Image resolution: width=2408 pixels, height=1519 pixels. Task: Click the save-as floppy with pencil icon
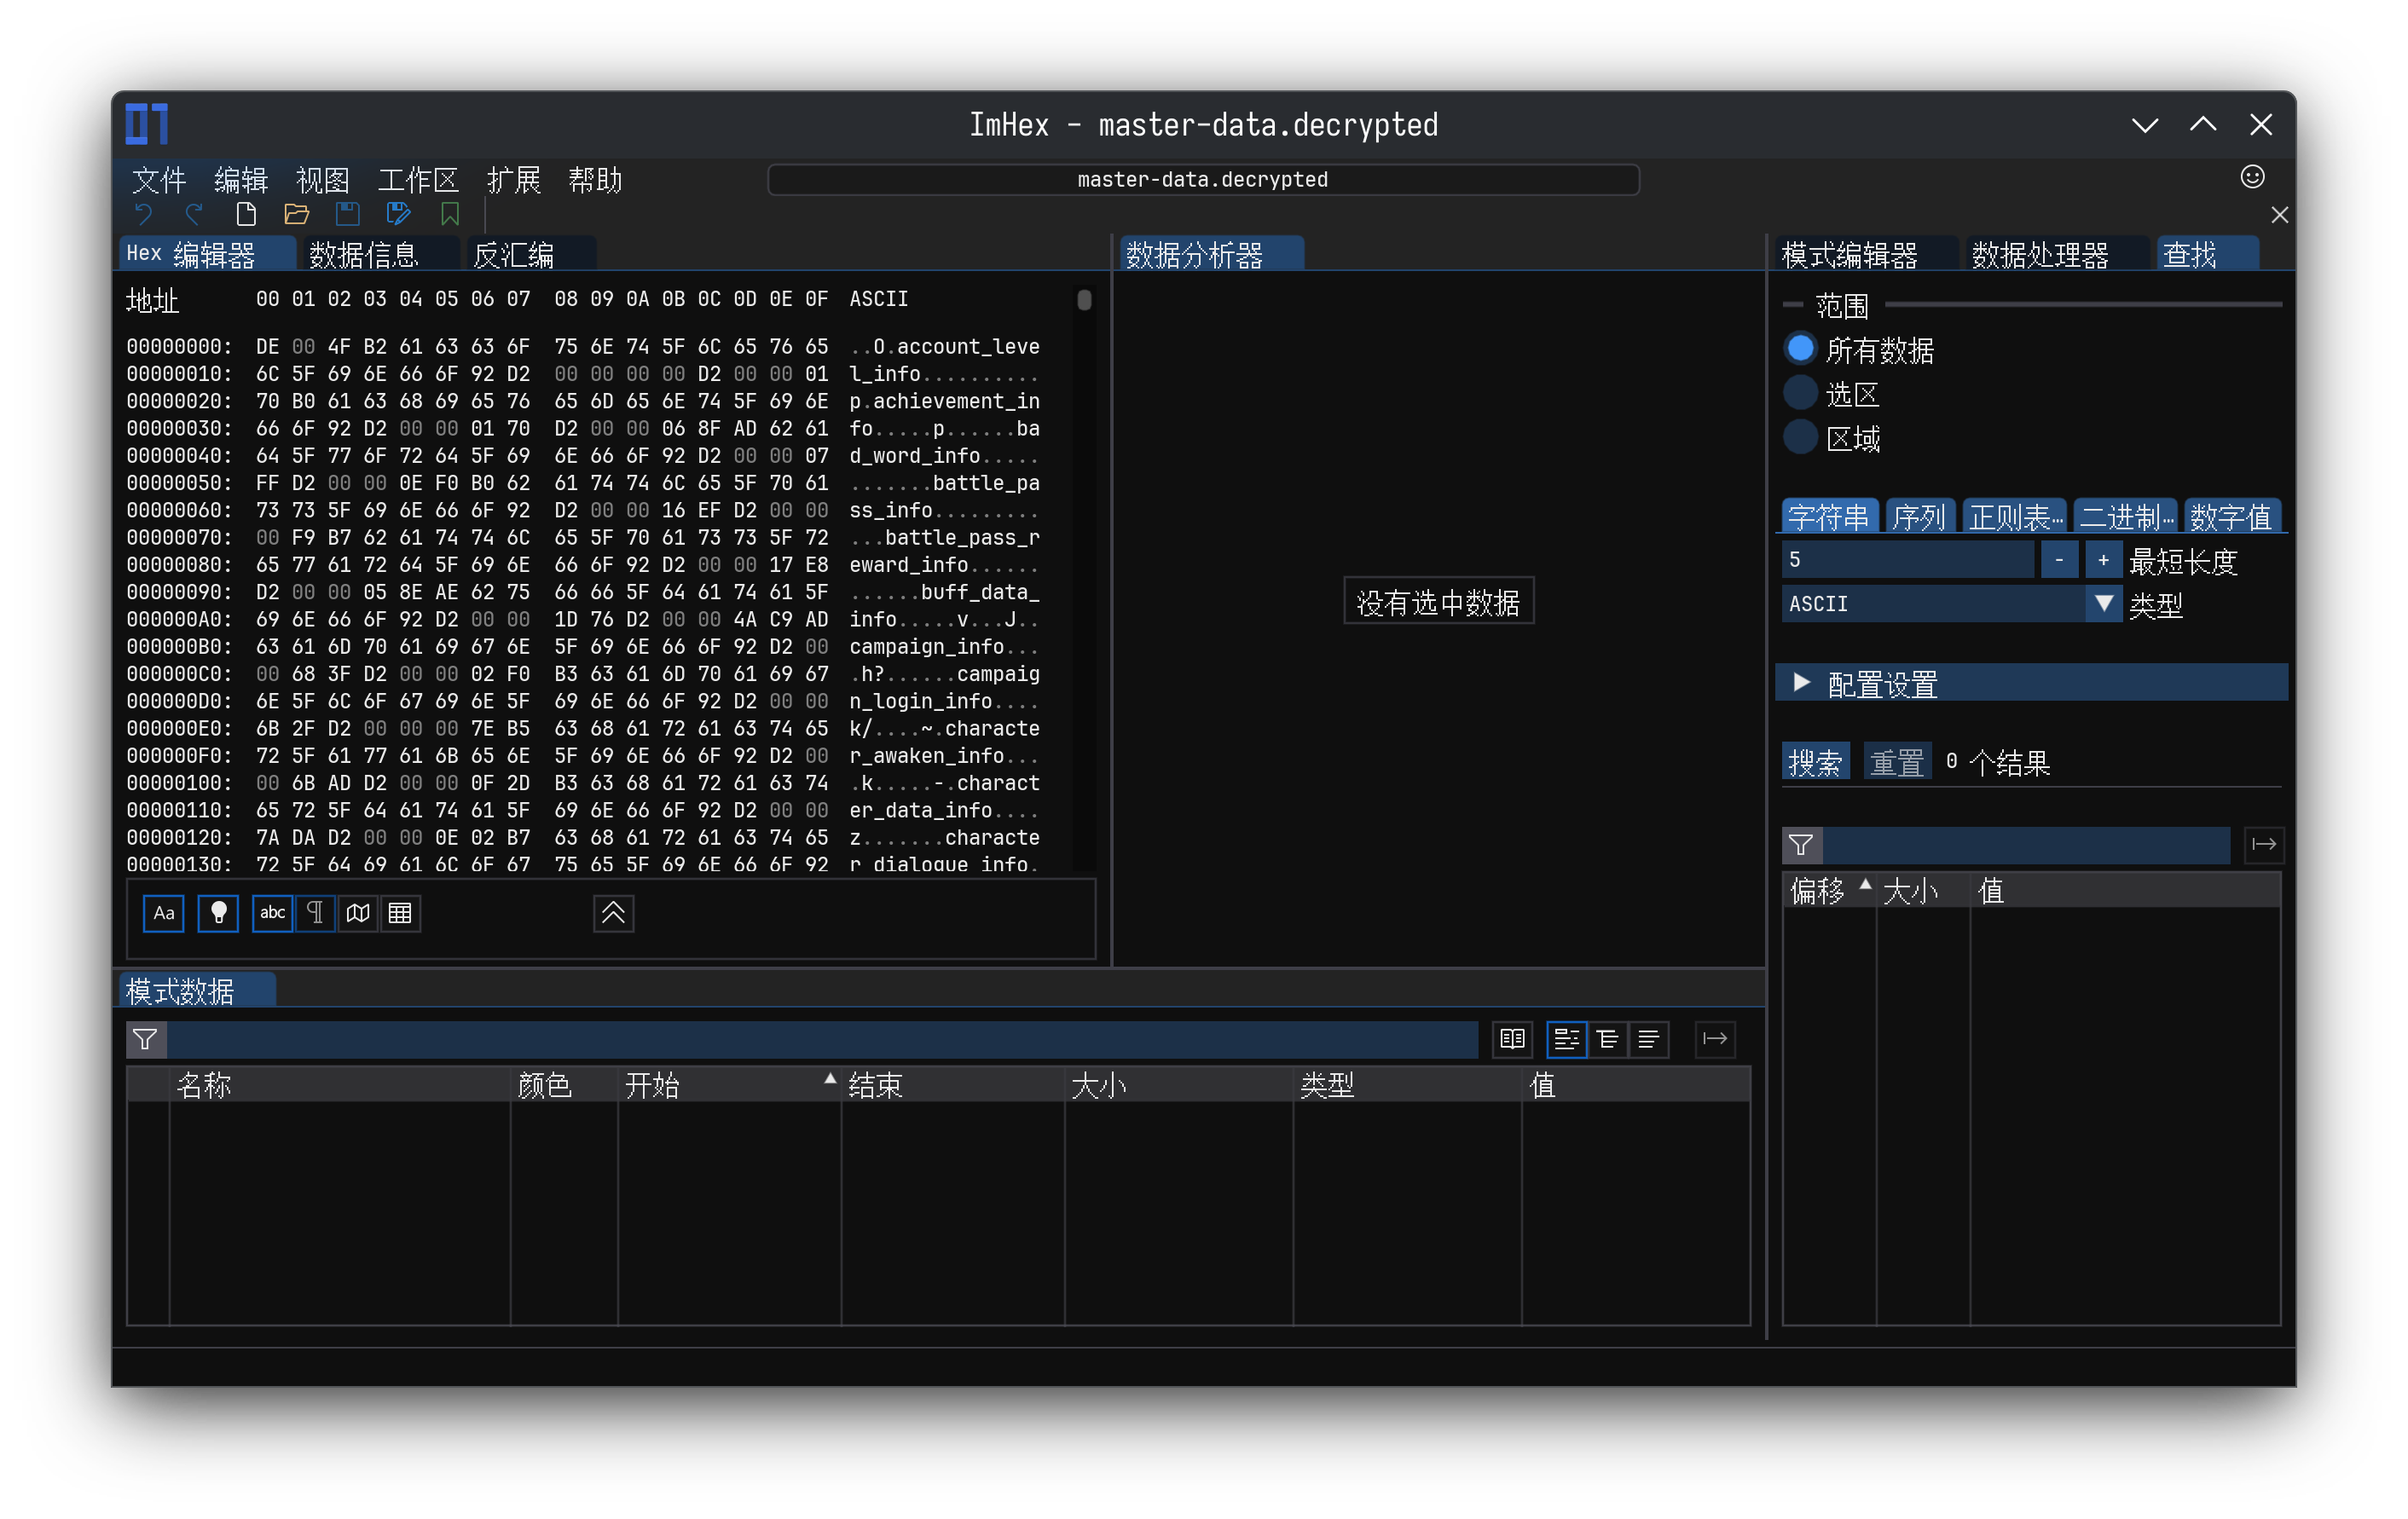[x=399, y=214]
